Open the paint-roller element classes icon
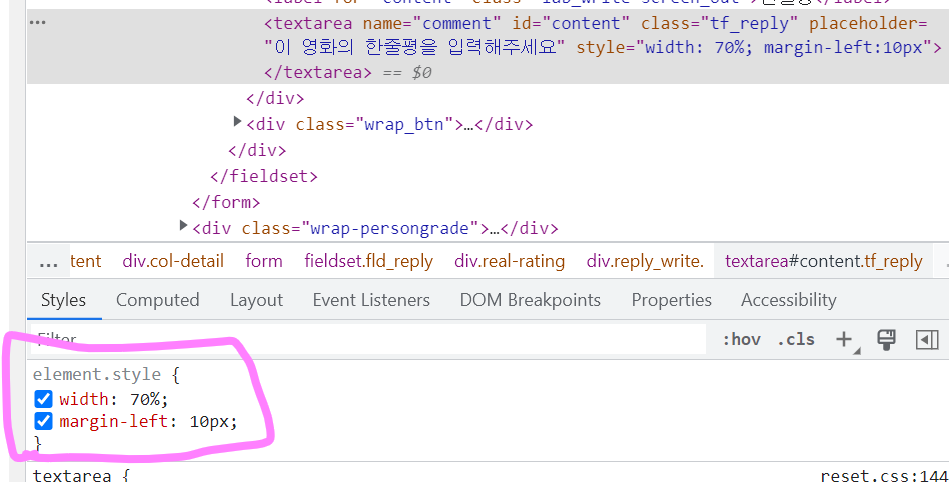This screenshot has height=482, width=949. point(886,340)
